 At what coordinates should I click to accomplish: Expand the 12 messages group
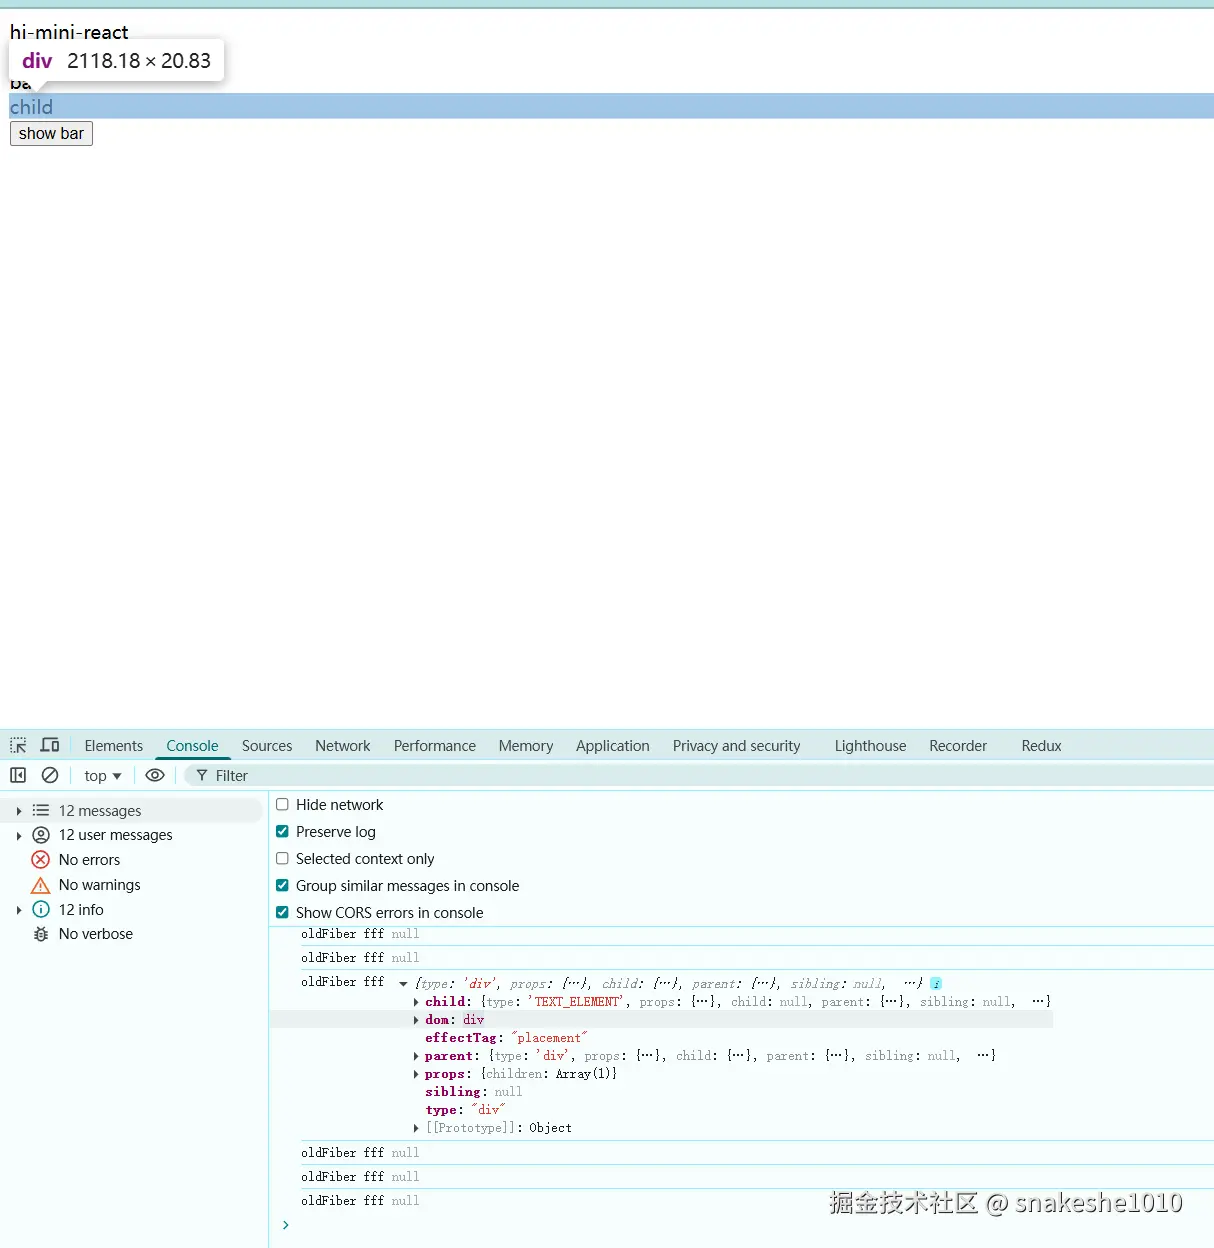[19, 811]
